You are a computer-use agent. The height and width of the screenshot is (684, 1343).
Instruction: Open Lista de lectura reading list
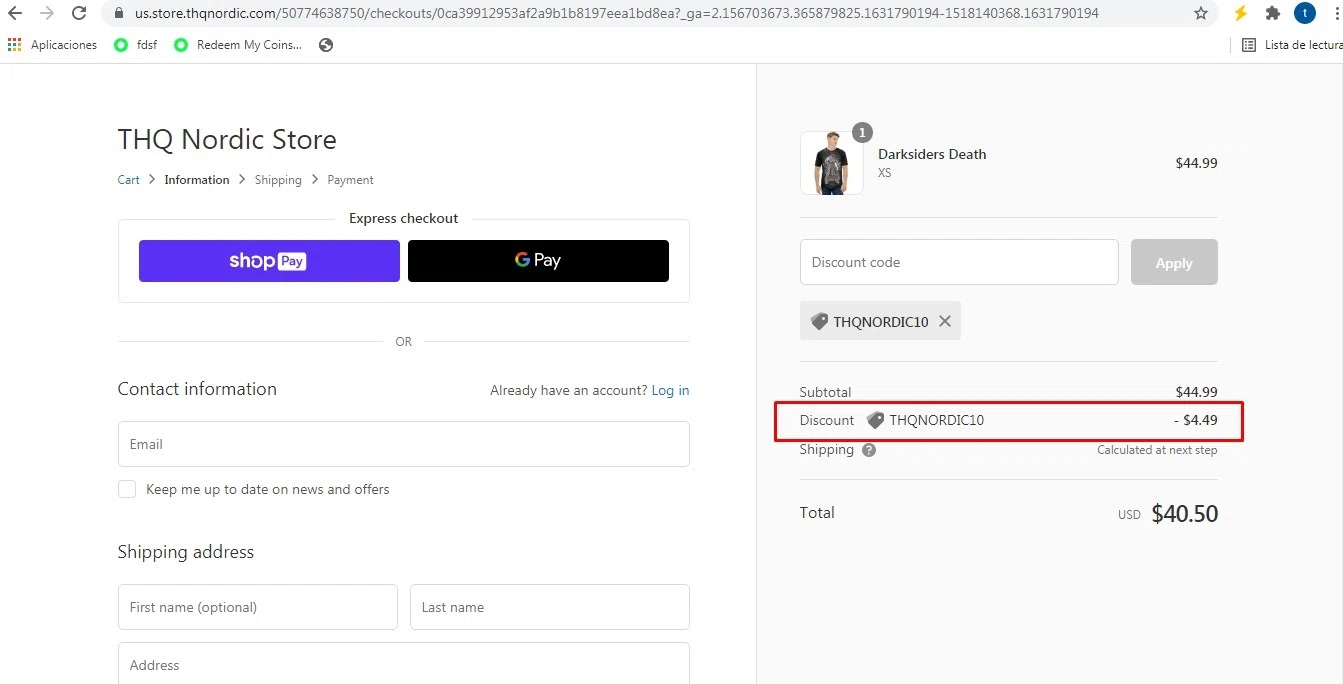1291,45
